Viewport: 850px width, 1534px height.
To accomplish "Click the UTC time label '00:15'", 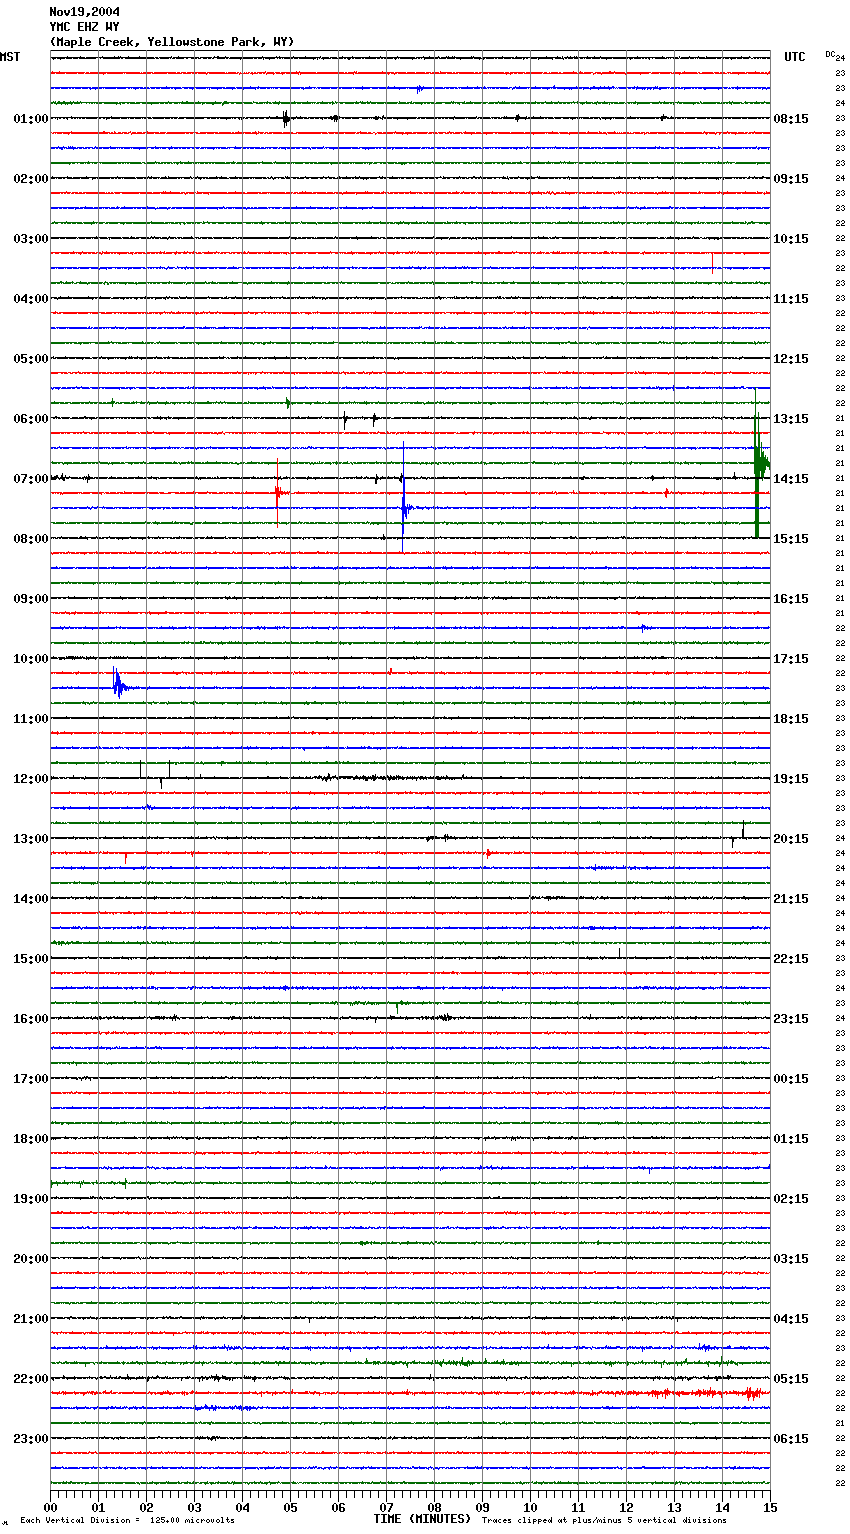I will pos(791,1079).
